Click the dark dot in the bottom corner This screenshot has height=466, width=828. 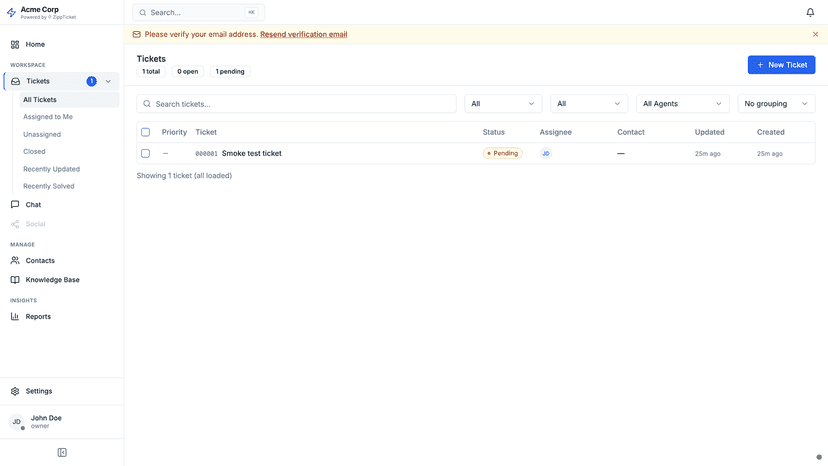[x=819, y=457]
